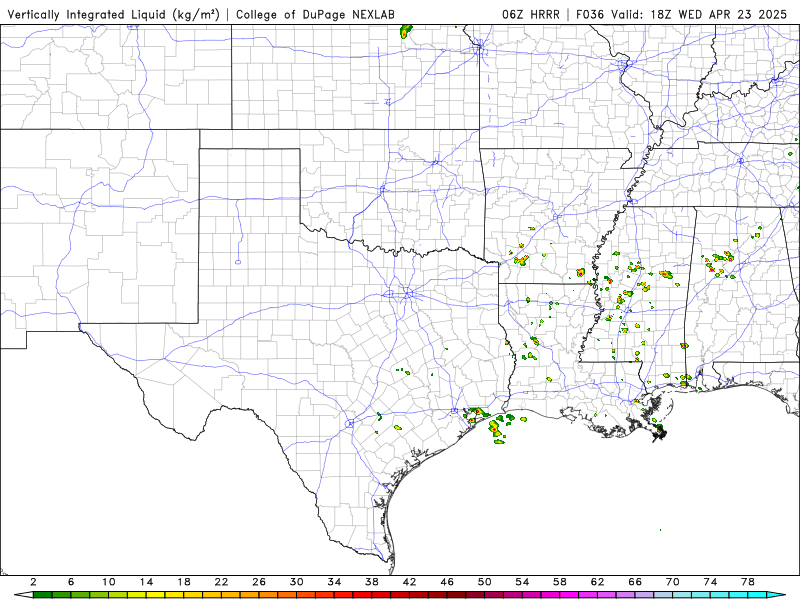Click the colorbar label '38'
The width and height of the screenshot is (800, 600).
tap(372, 582)
